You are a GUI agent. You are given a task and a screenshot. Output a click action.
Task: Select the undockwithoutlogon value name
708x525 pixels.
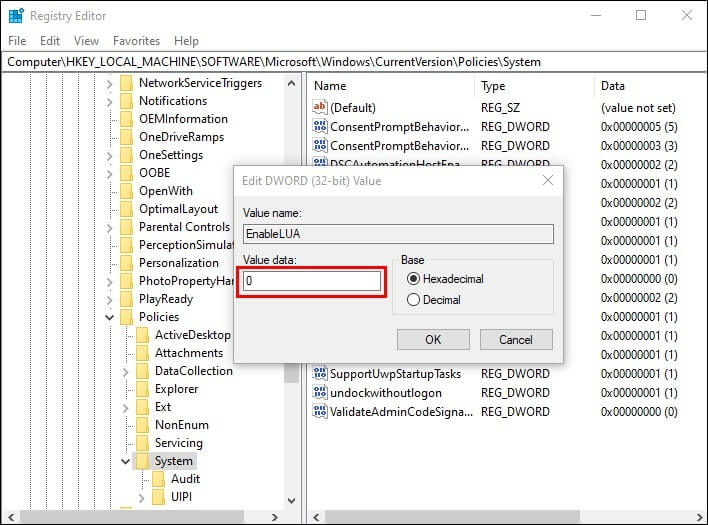click(386, 393)
